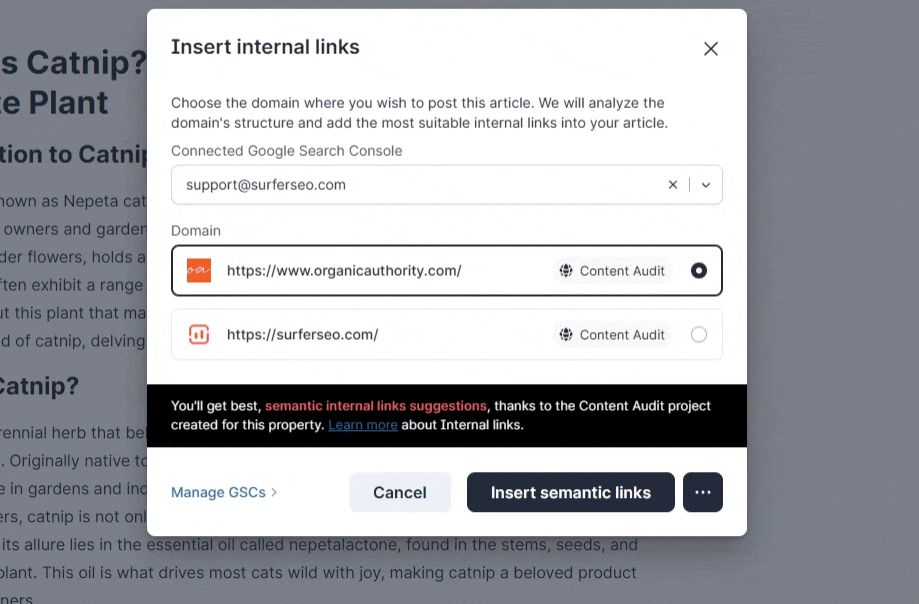Select the surferseo.com radio button
The height and width of the screenshot is (604, 919).
coord(699,335)
